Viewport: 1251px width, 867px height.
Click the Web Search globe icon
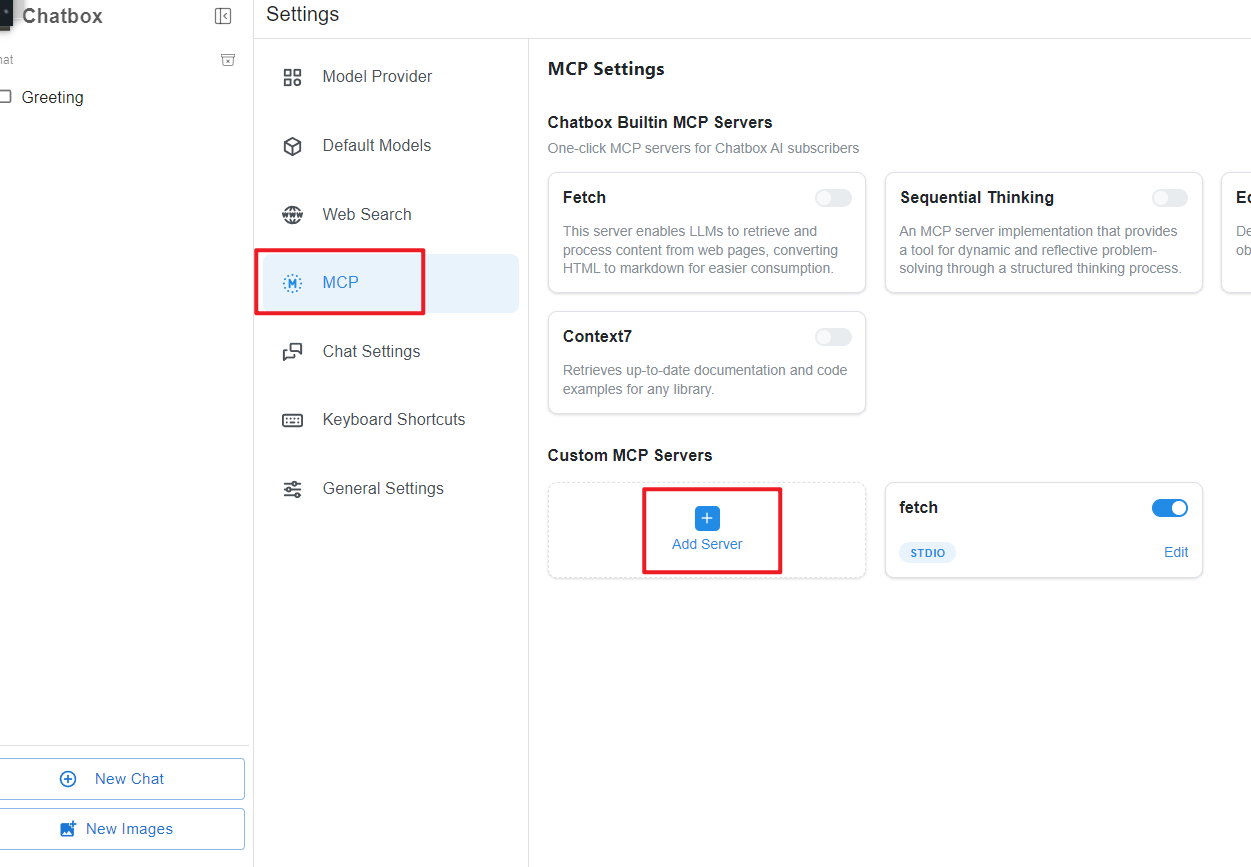(292, 214)
